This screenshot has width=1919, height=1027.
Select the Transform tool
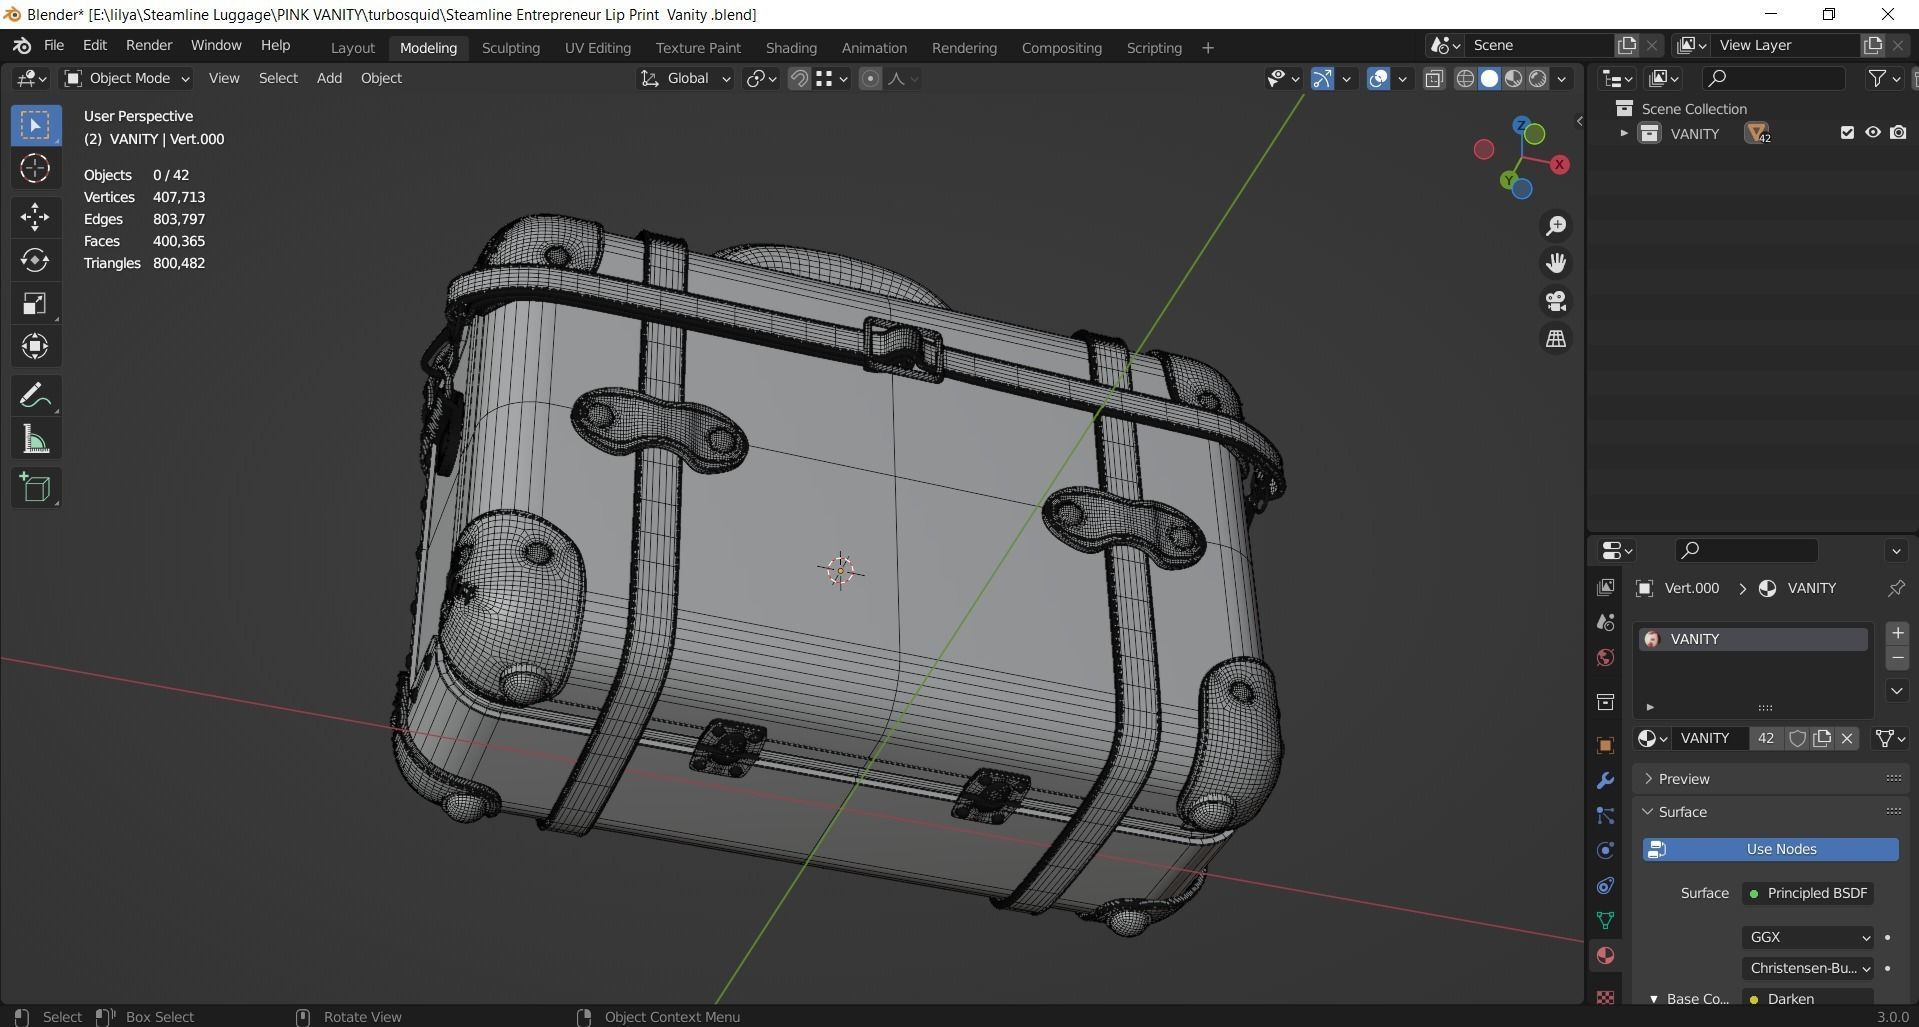tap(35, 346)
